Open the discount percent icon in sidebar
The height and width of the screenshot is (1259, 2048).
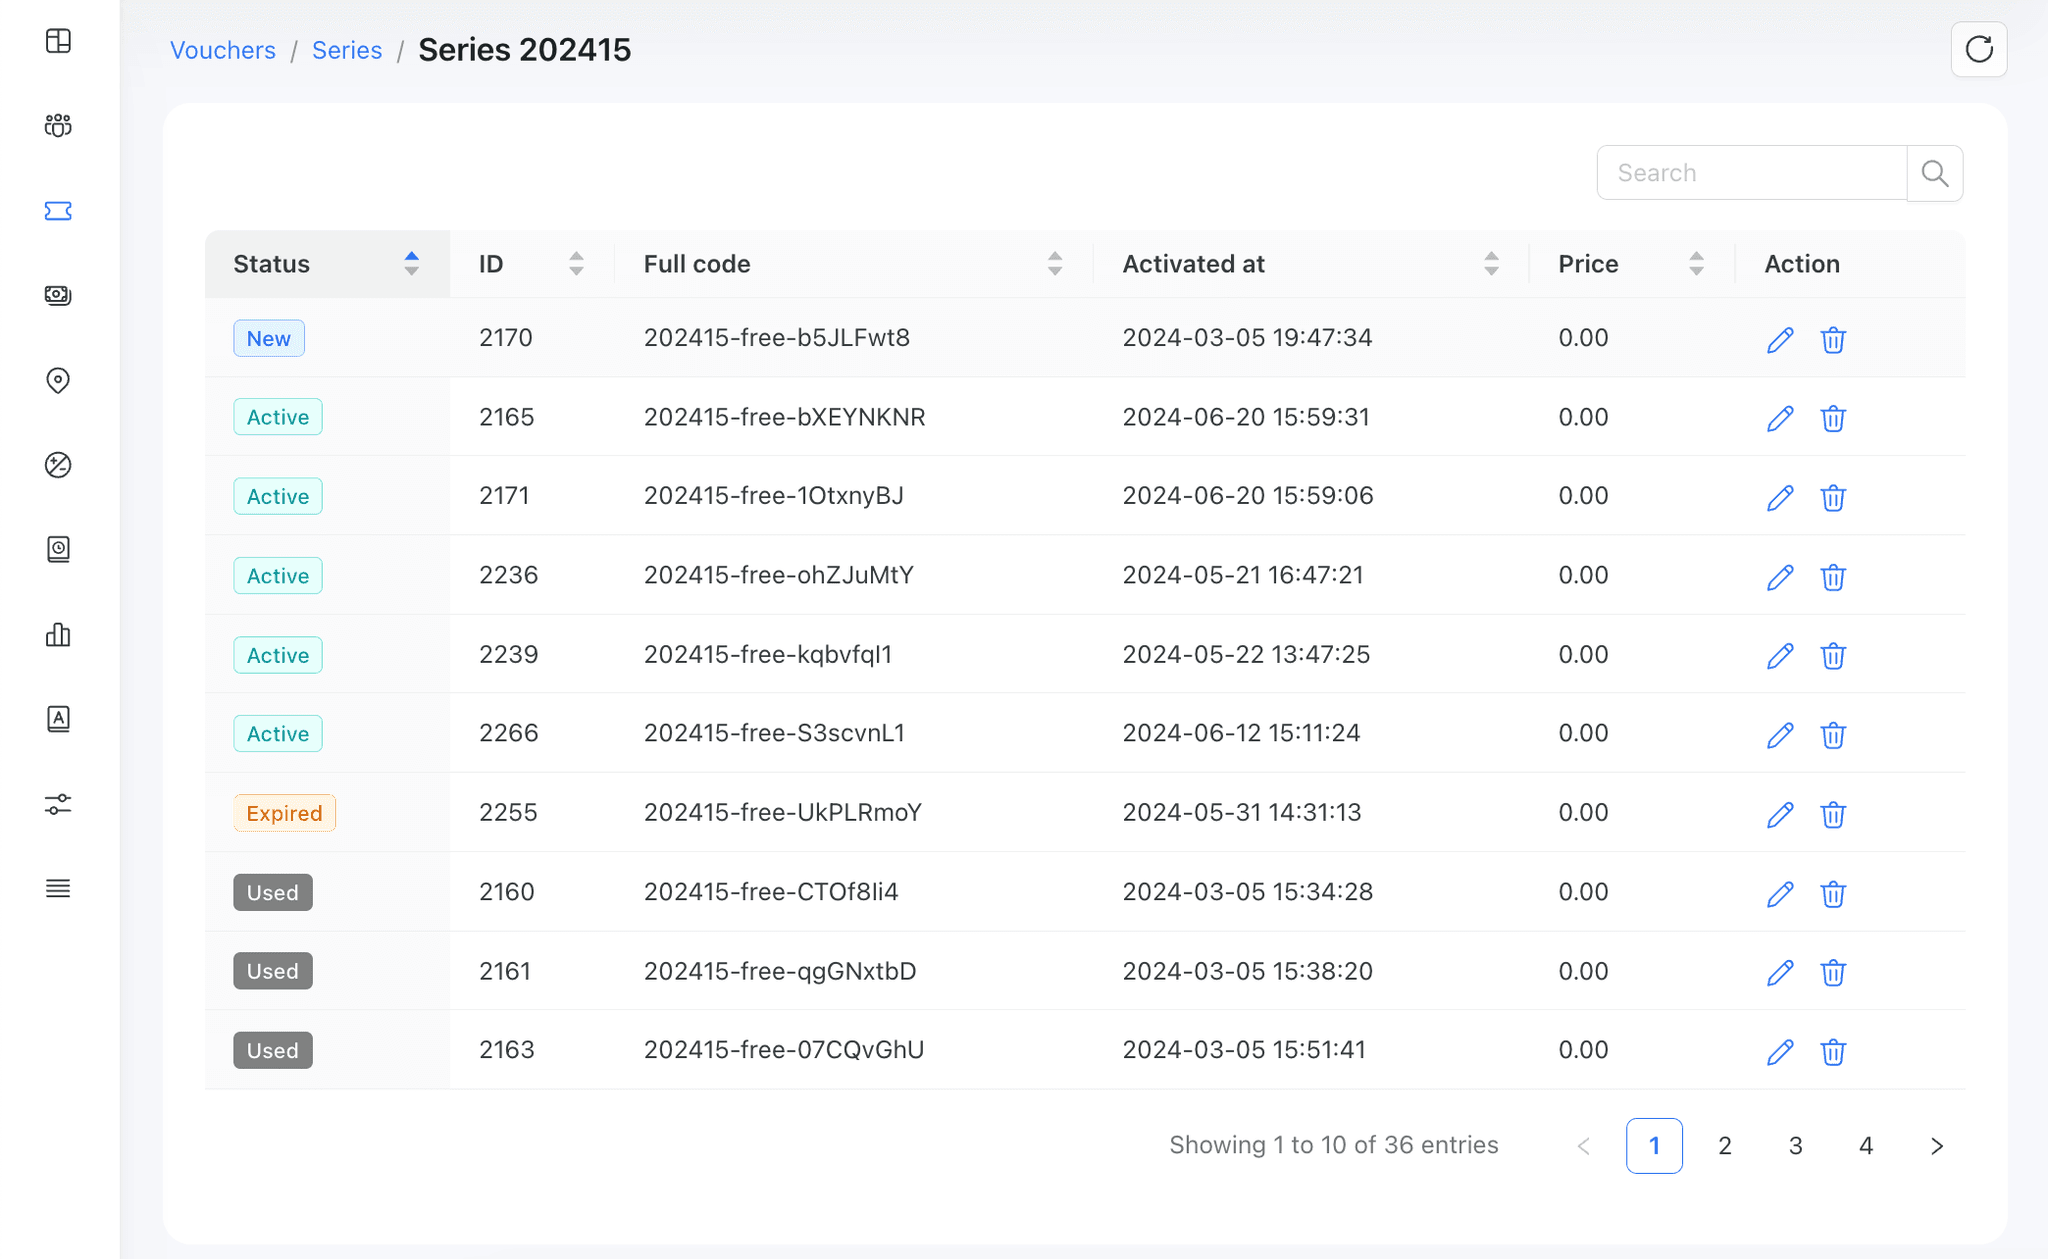[58, 465]
